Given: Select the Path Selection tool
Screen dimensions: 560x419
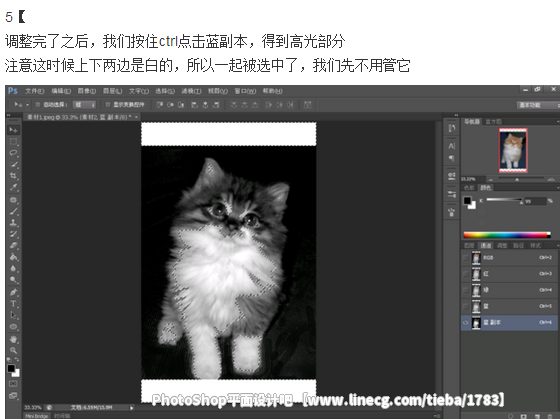Looking at the screenshot, I should pos(14,315).
